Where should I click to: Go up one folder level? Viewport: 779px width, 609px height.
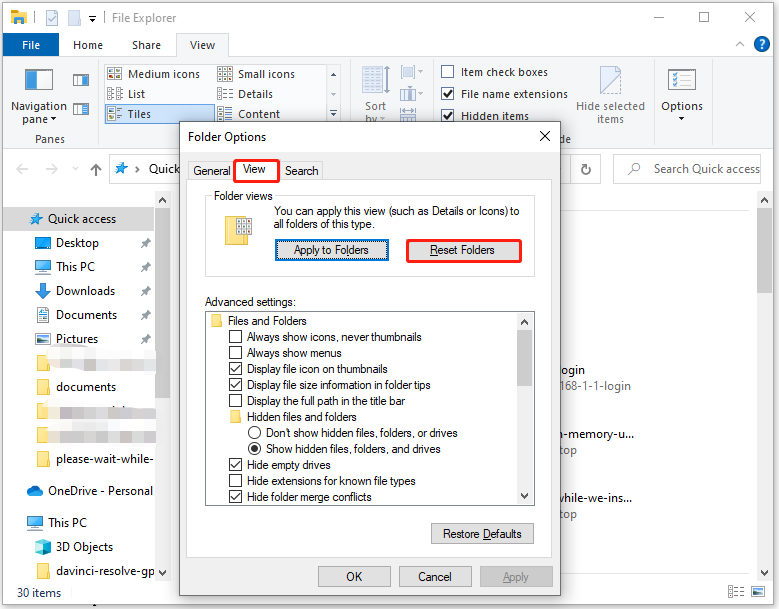(96, 169)
